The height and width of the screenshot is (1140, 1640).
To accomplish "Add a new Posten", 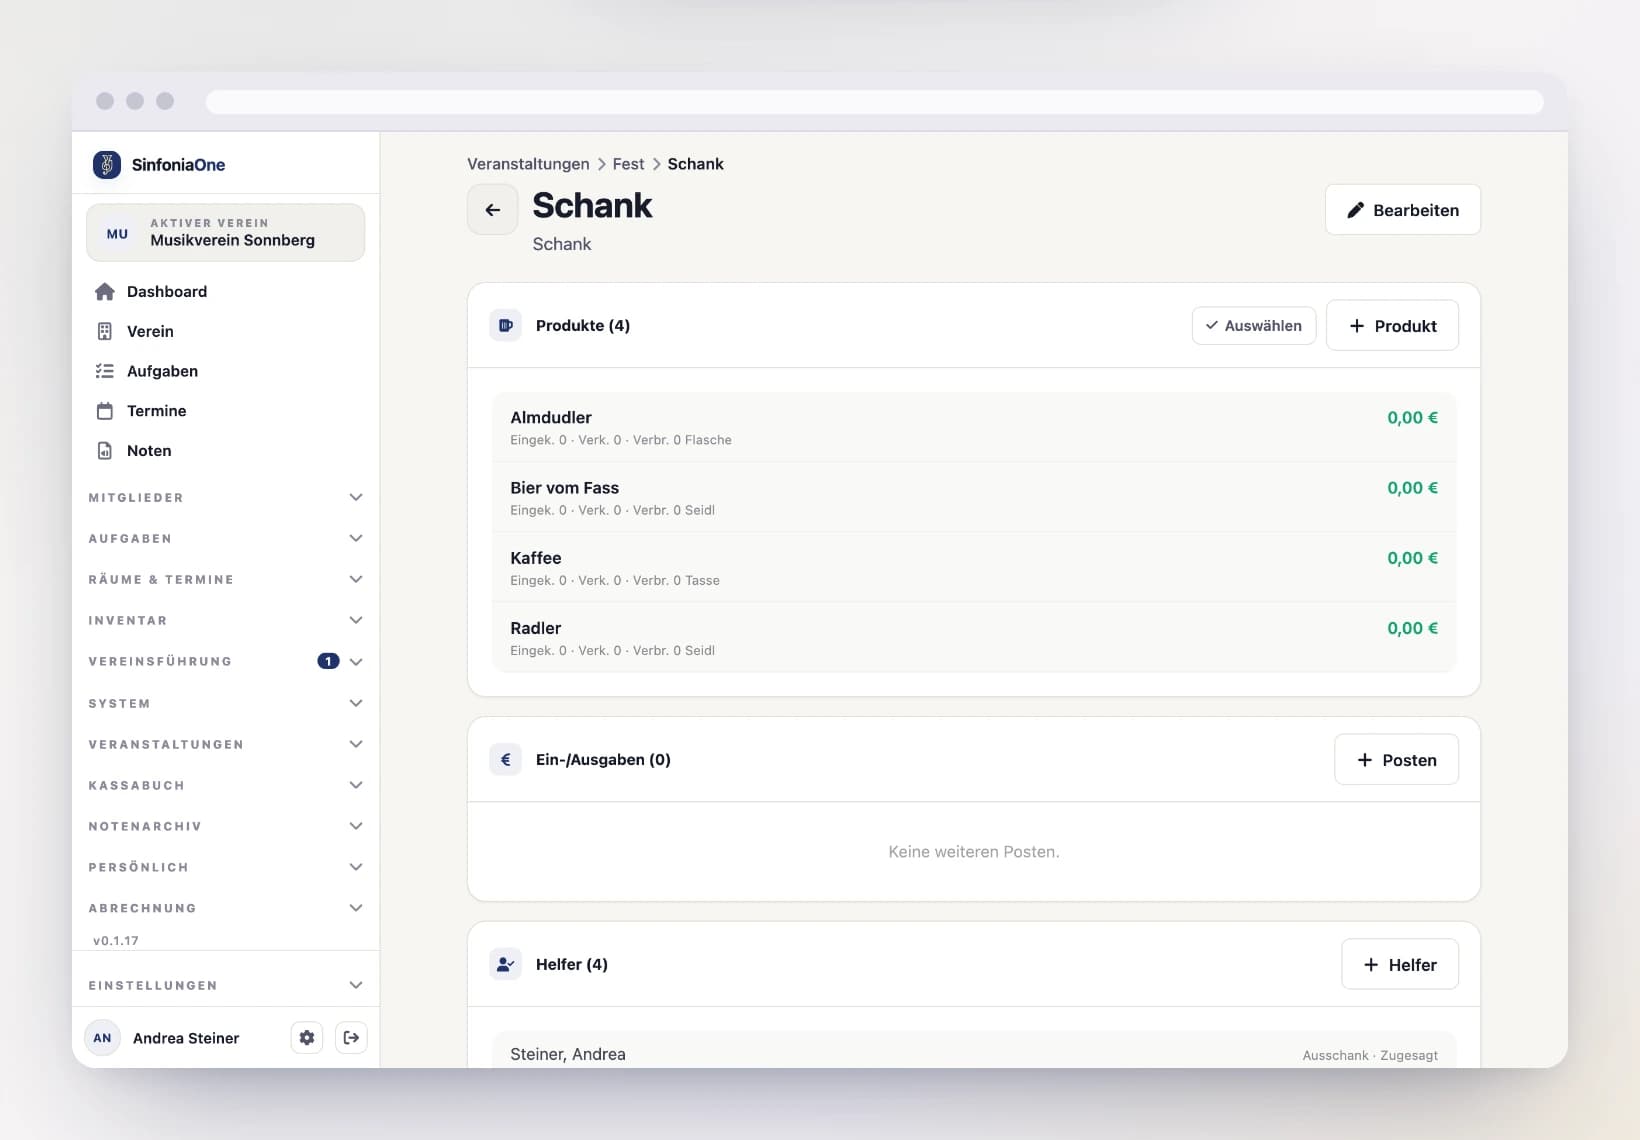I will (1396, 759).
